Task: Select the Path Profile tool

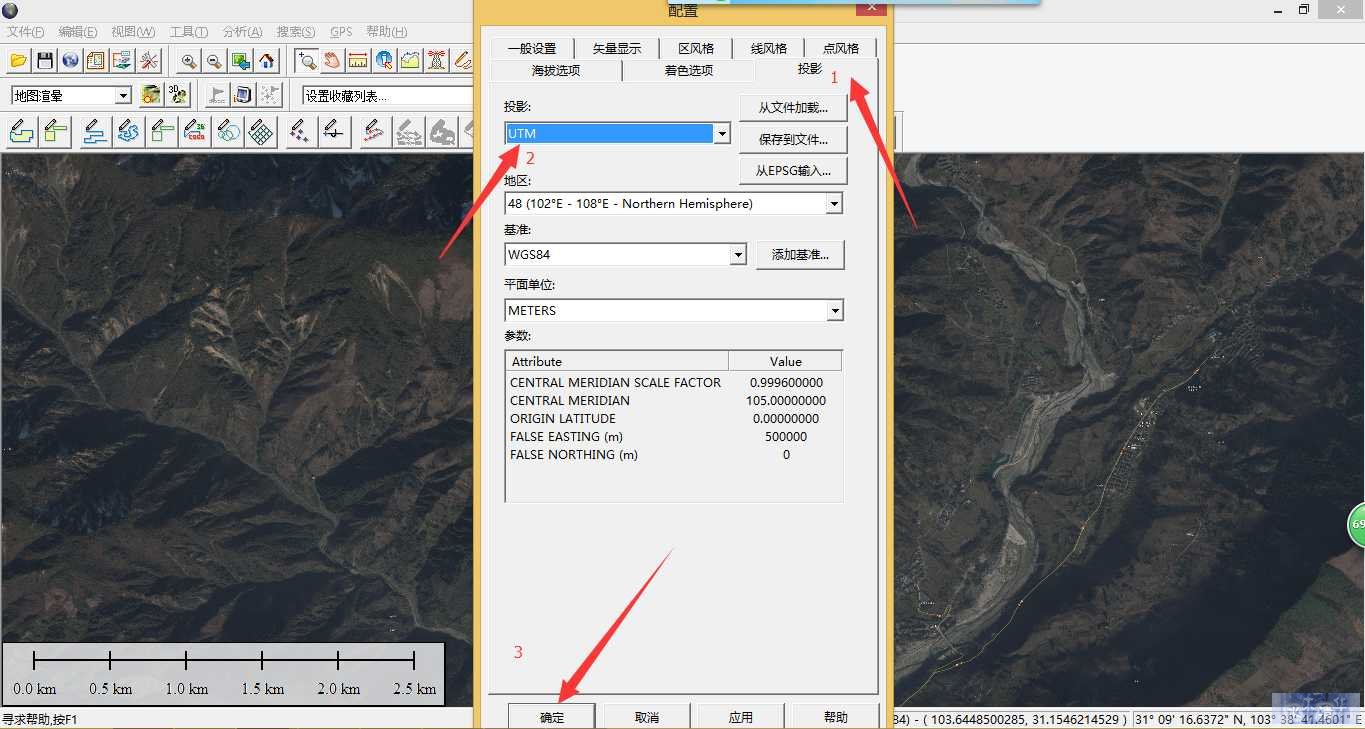Action: pos(410,61)
